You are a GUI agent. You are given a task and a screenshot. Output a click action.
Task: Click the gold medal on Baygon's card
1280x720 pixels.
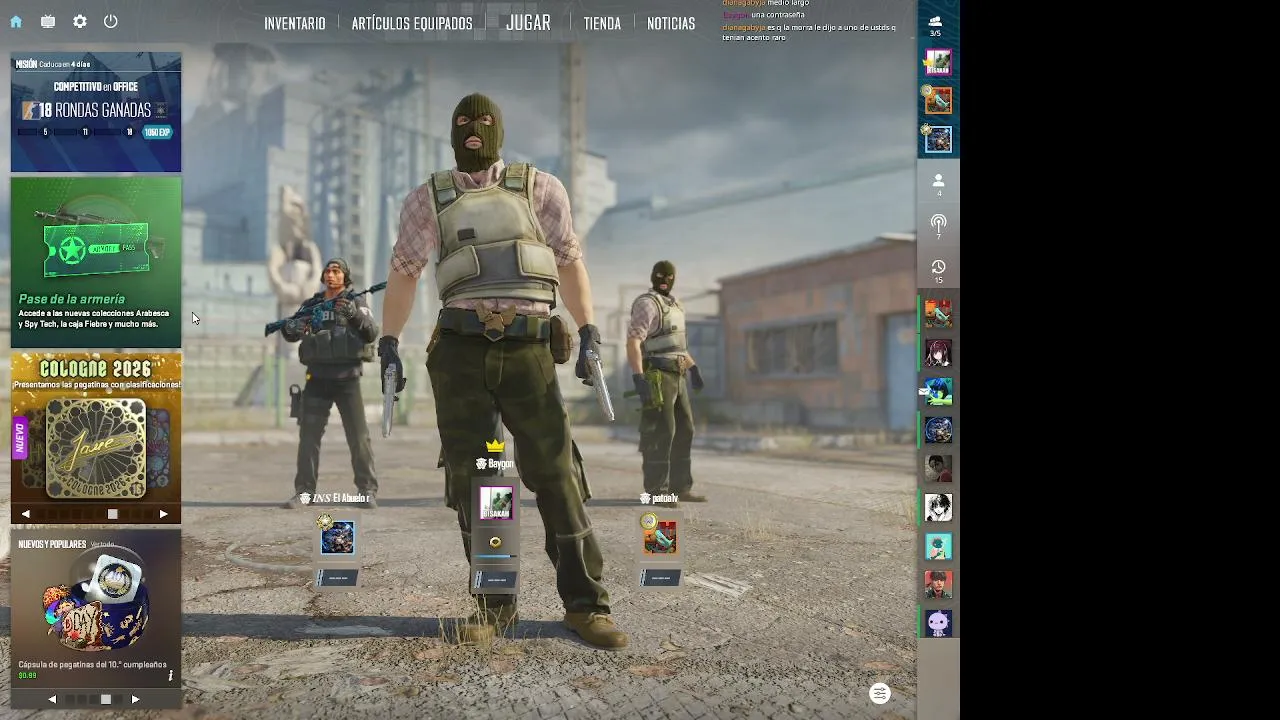click(x=495, y=542)
